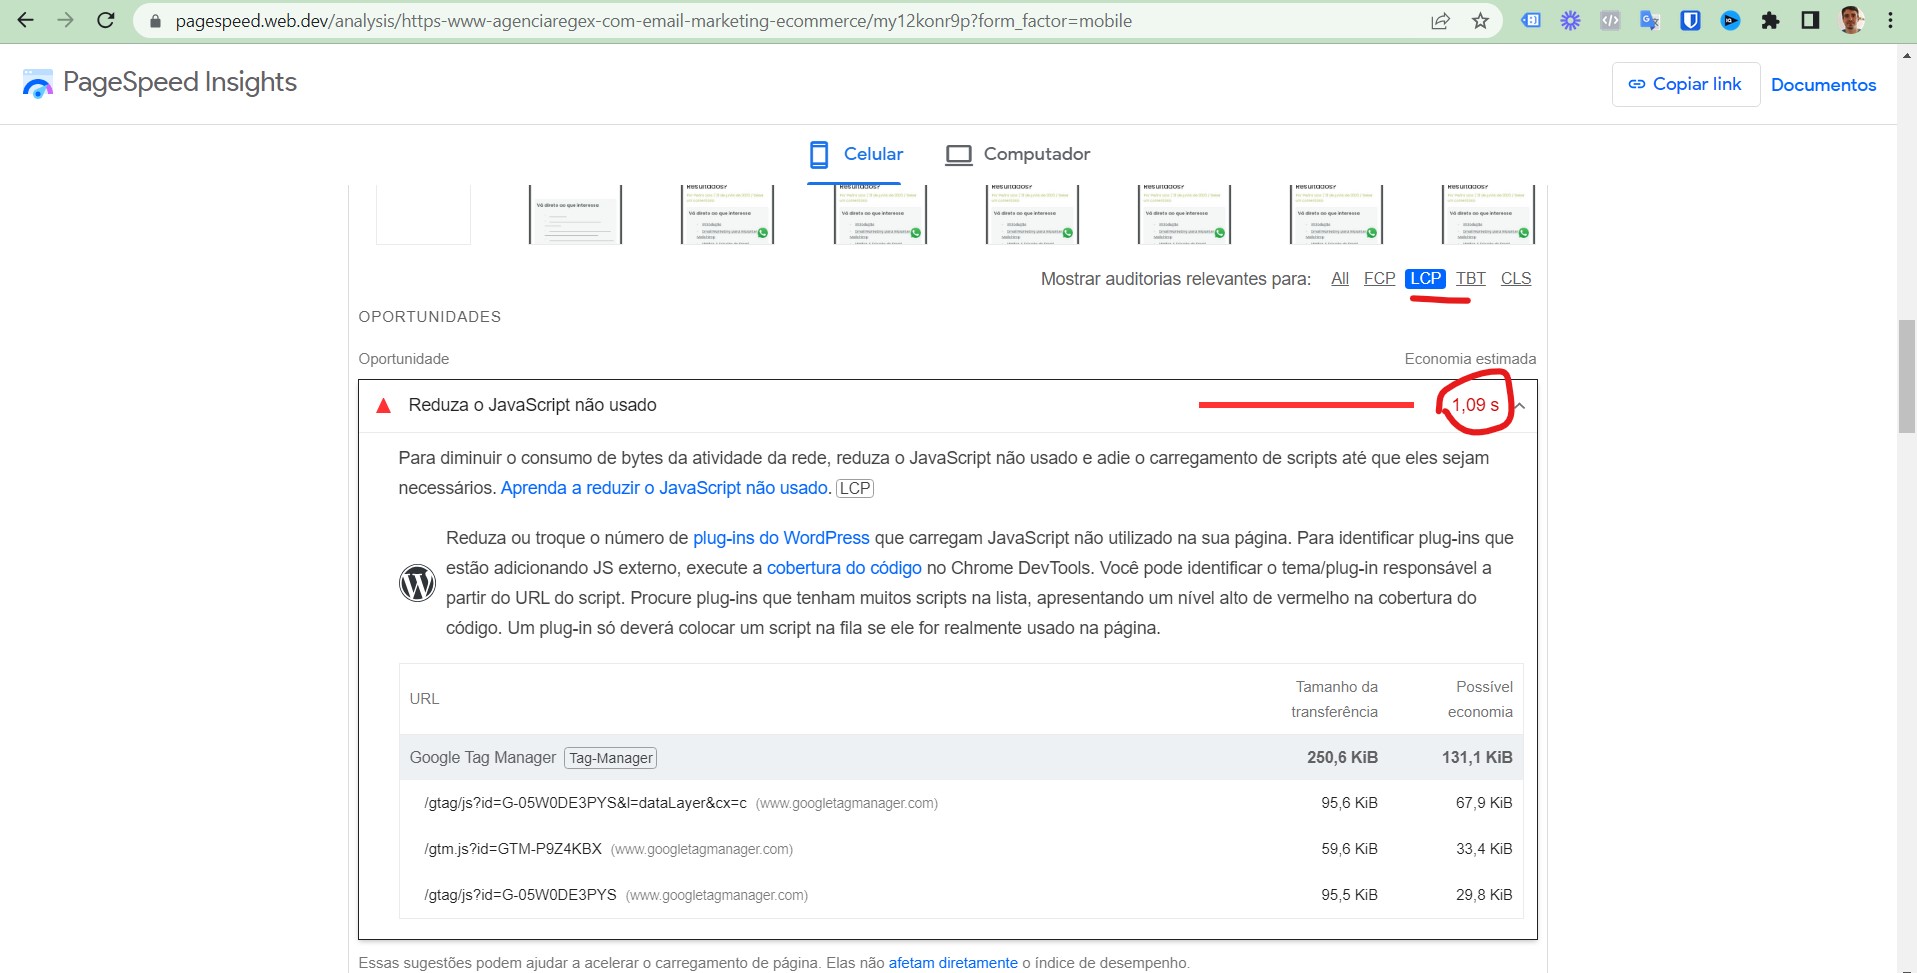Screen dimensions: 1917x973
Task: Click the red triangle warning icon
Action: [383, 406]
